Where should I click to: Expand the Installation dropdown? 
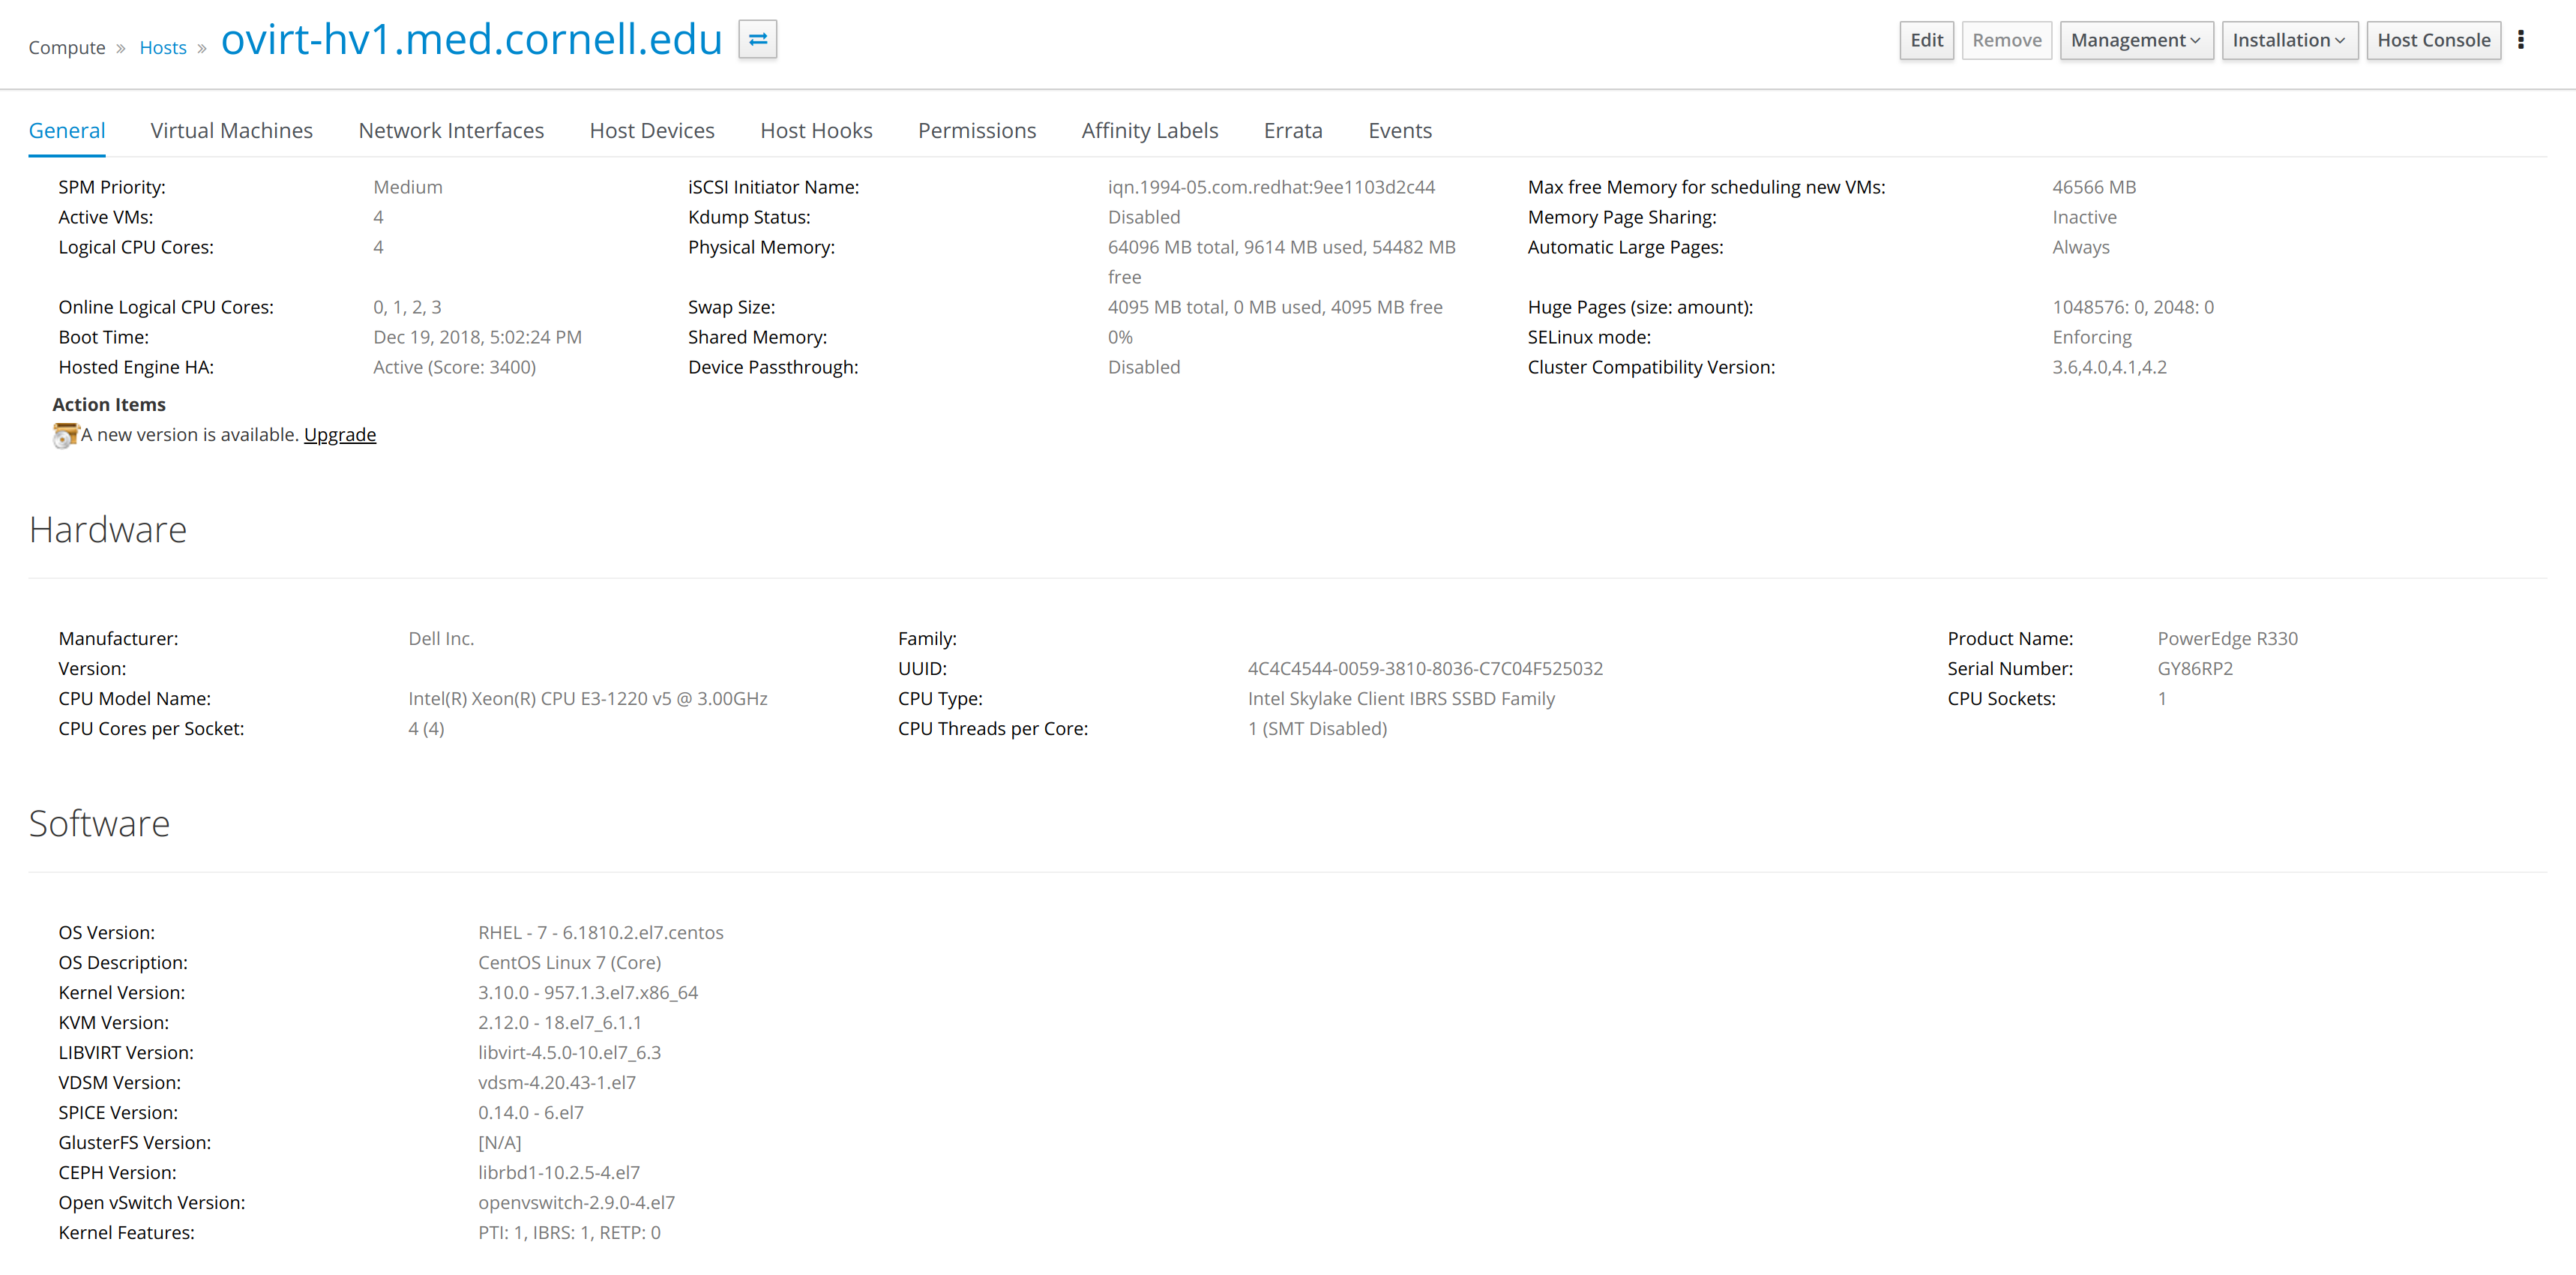pos(2288,40)
